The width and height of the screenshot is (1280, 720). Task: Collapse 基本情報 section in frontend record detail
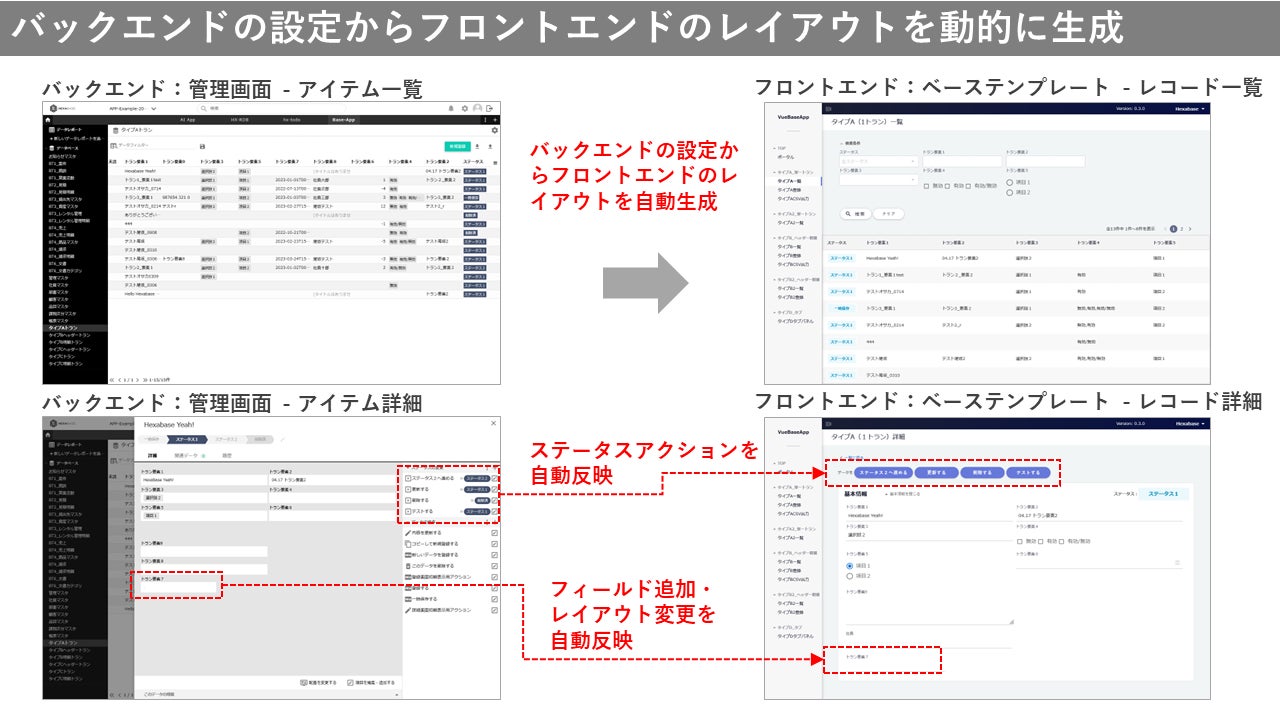pos(902,494)
